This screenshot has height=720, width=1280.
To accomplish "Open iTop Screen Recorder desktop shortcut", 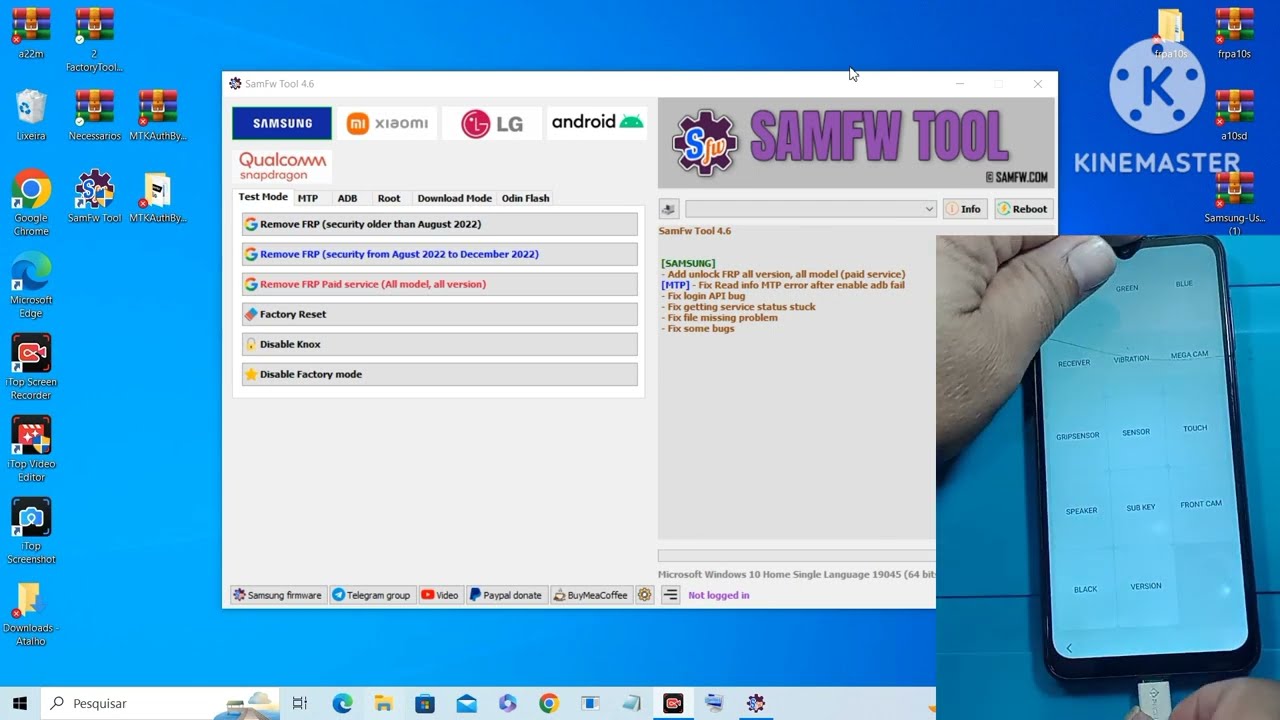I will [x=31, y=368].
